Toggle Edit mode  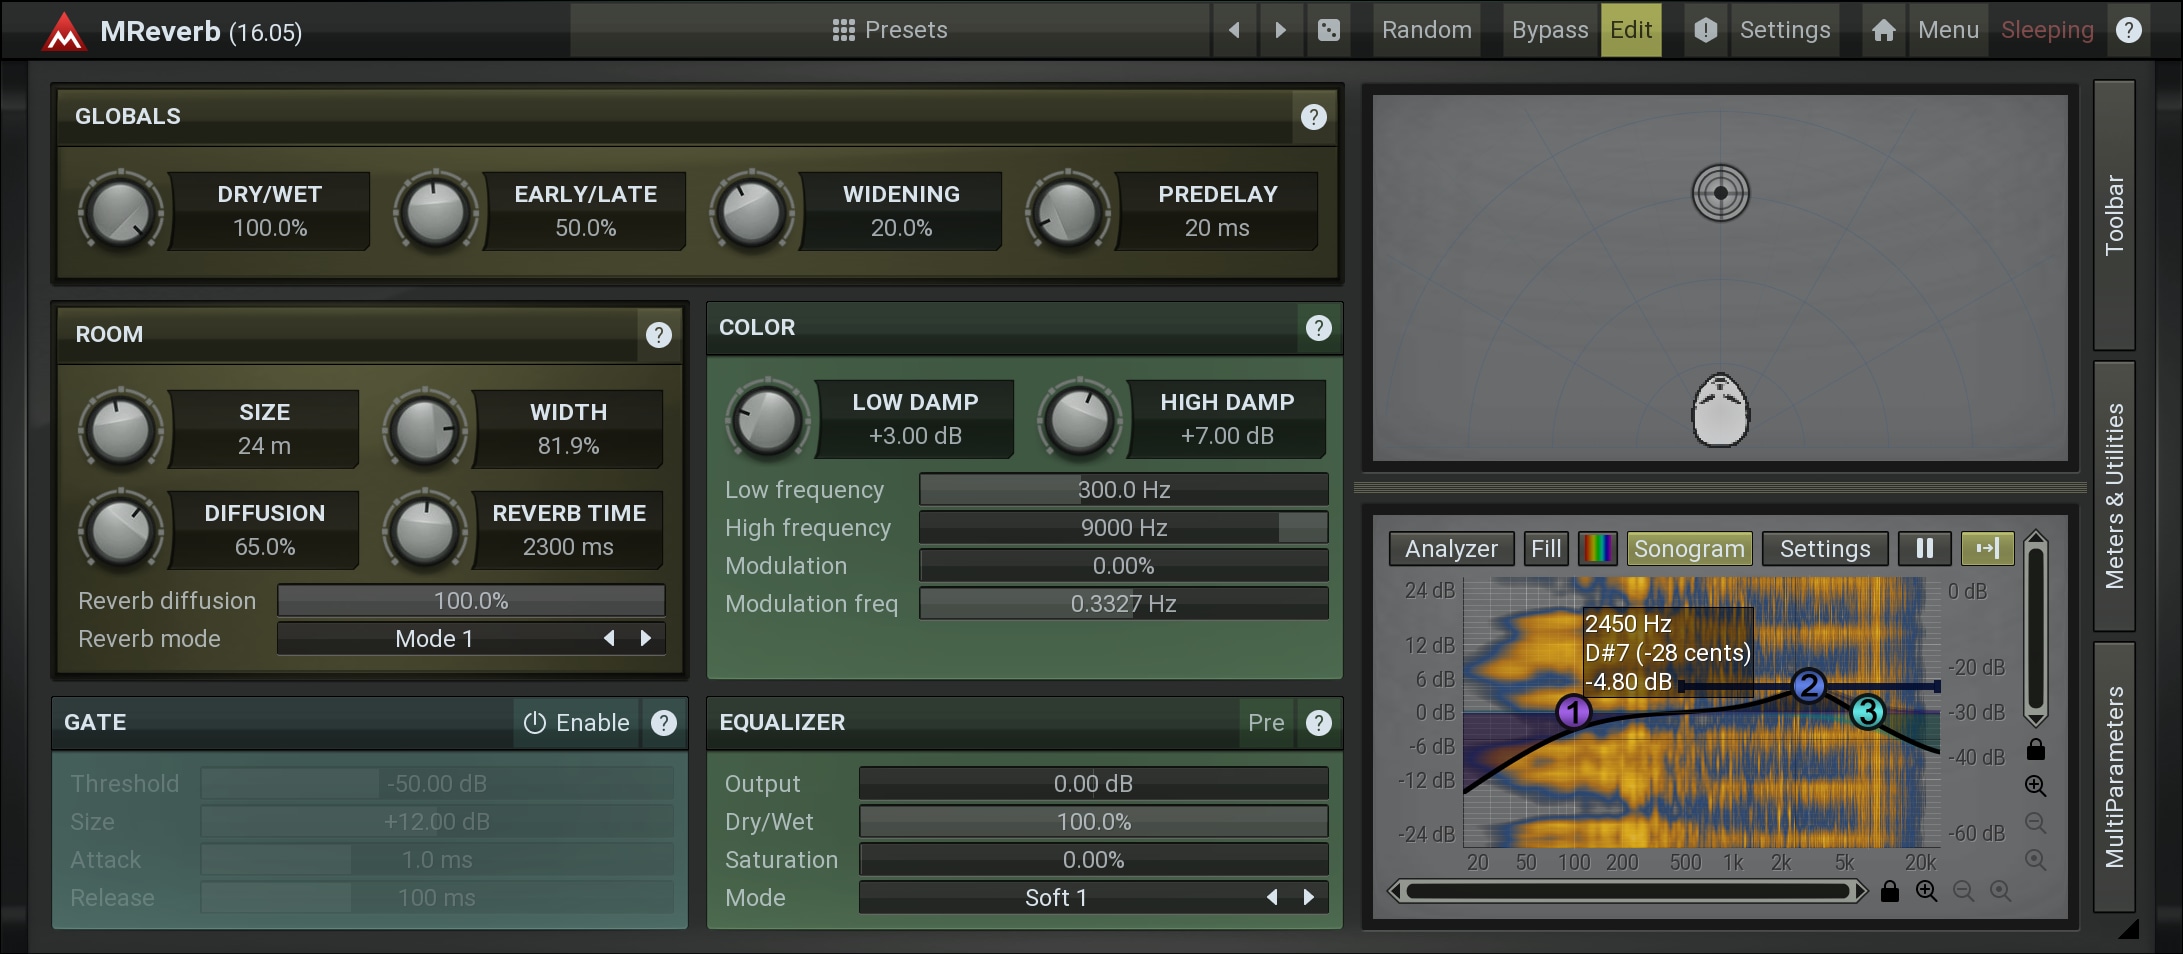(x=1631, y=30)
